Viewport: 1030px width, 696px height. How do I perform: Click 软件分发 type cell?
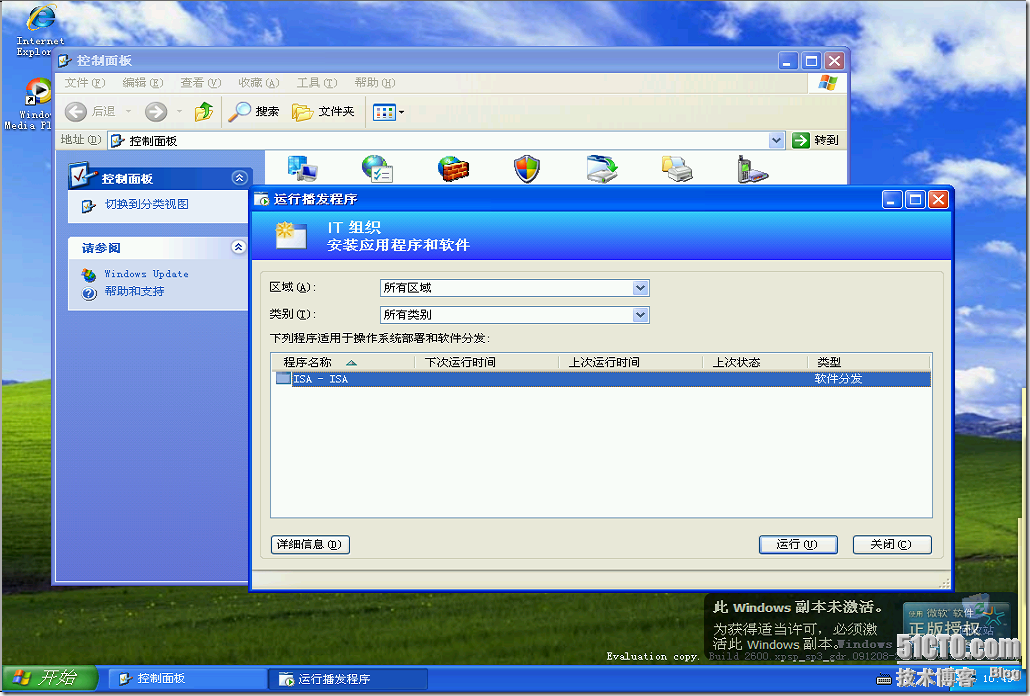[x=838, y=379]
